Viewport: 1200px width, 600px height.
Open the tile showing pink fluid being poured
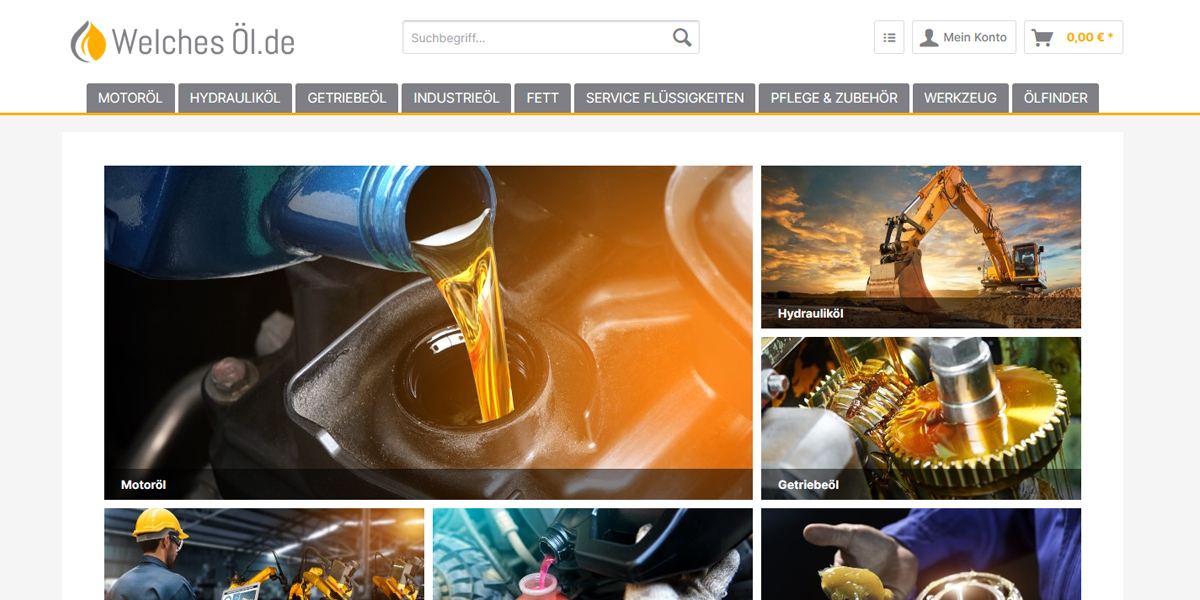click(x=593, y=554)
